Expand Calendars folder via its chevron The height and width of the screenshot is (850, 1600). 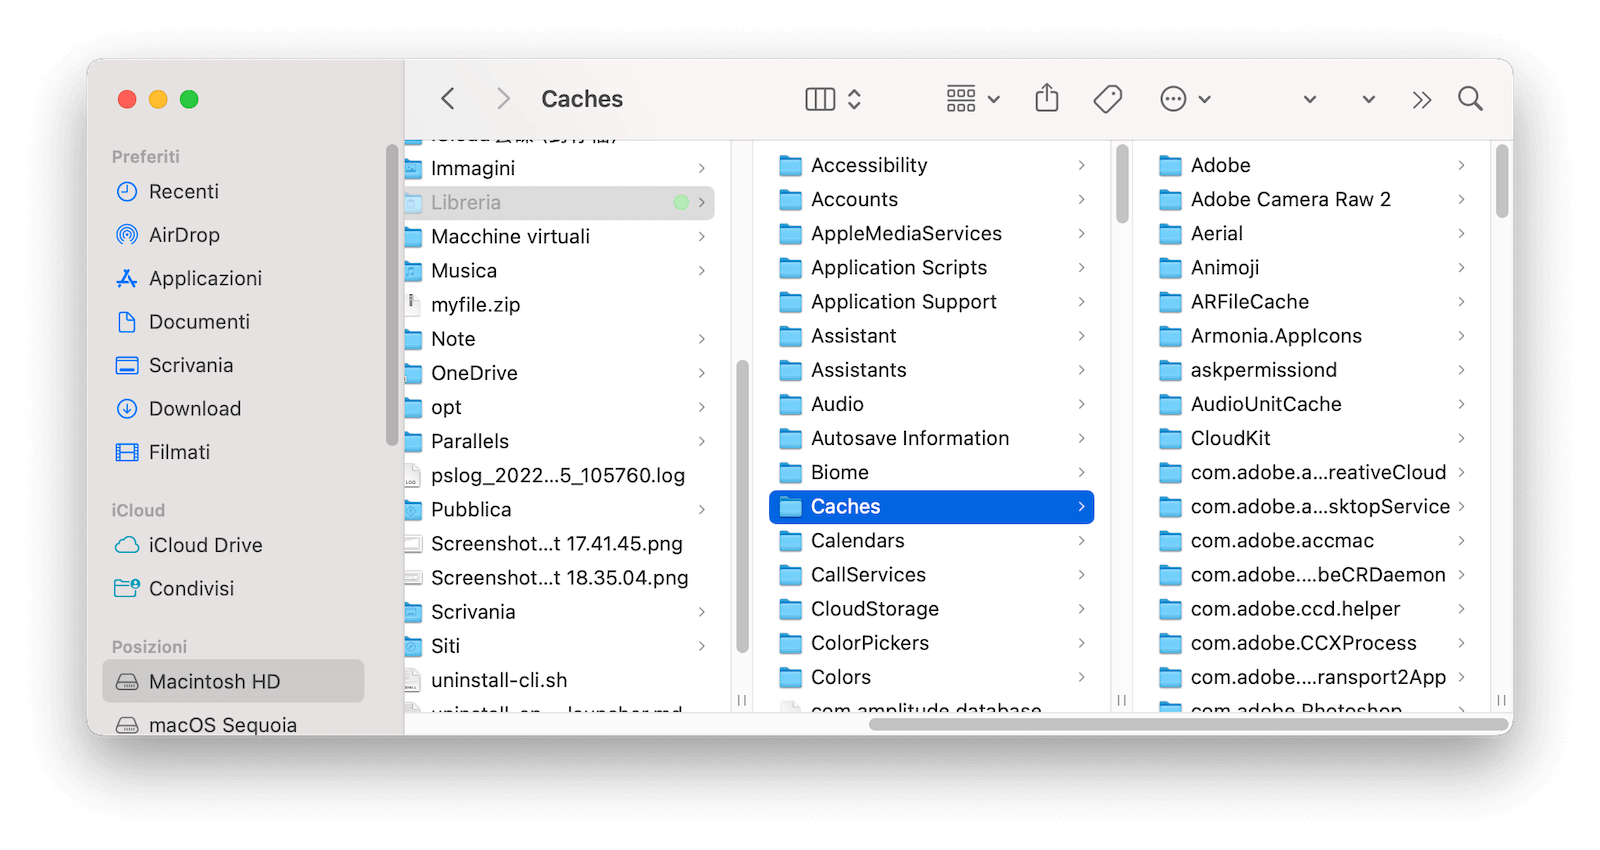(x=1082, y=541)
